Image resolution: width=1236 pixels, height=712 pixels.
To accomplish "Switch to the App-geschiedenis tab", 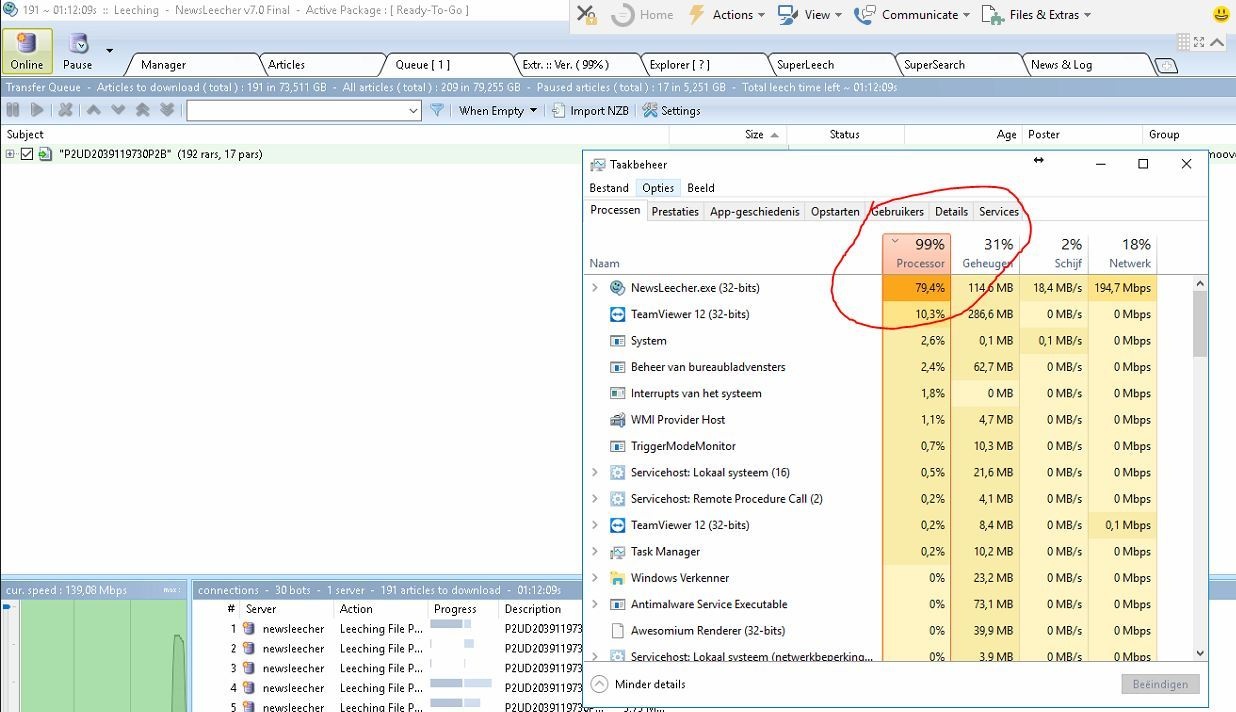I will (755, 212).
